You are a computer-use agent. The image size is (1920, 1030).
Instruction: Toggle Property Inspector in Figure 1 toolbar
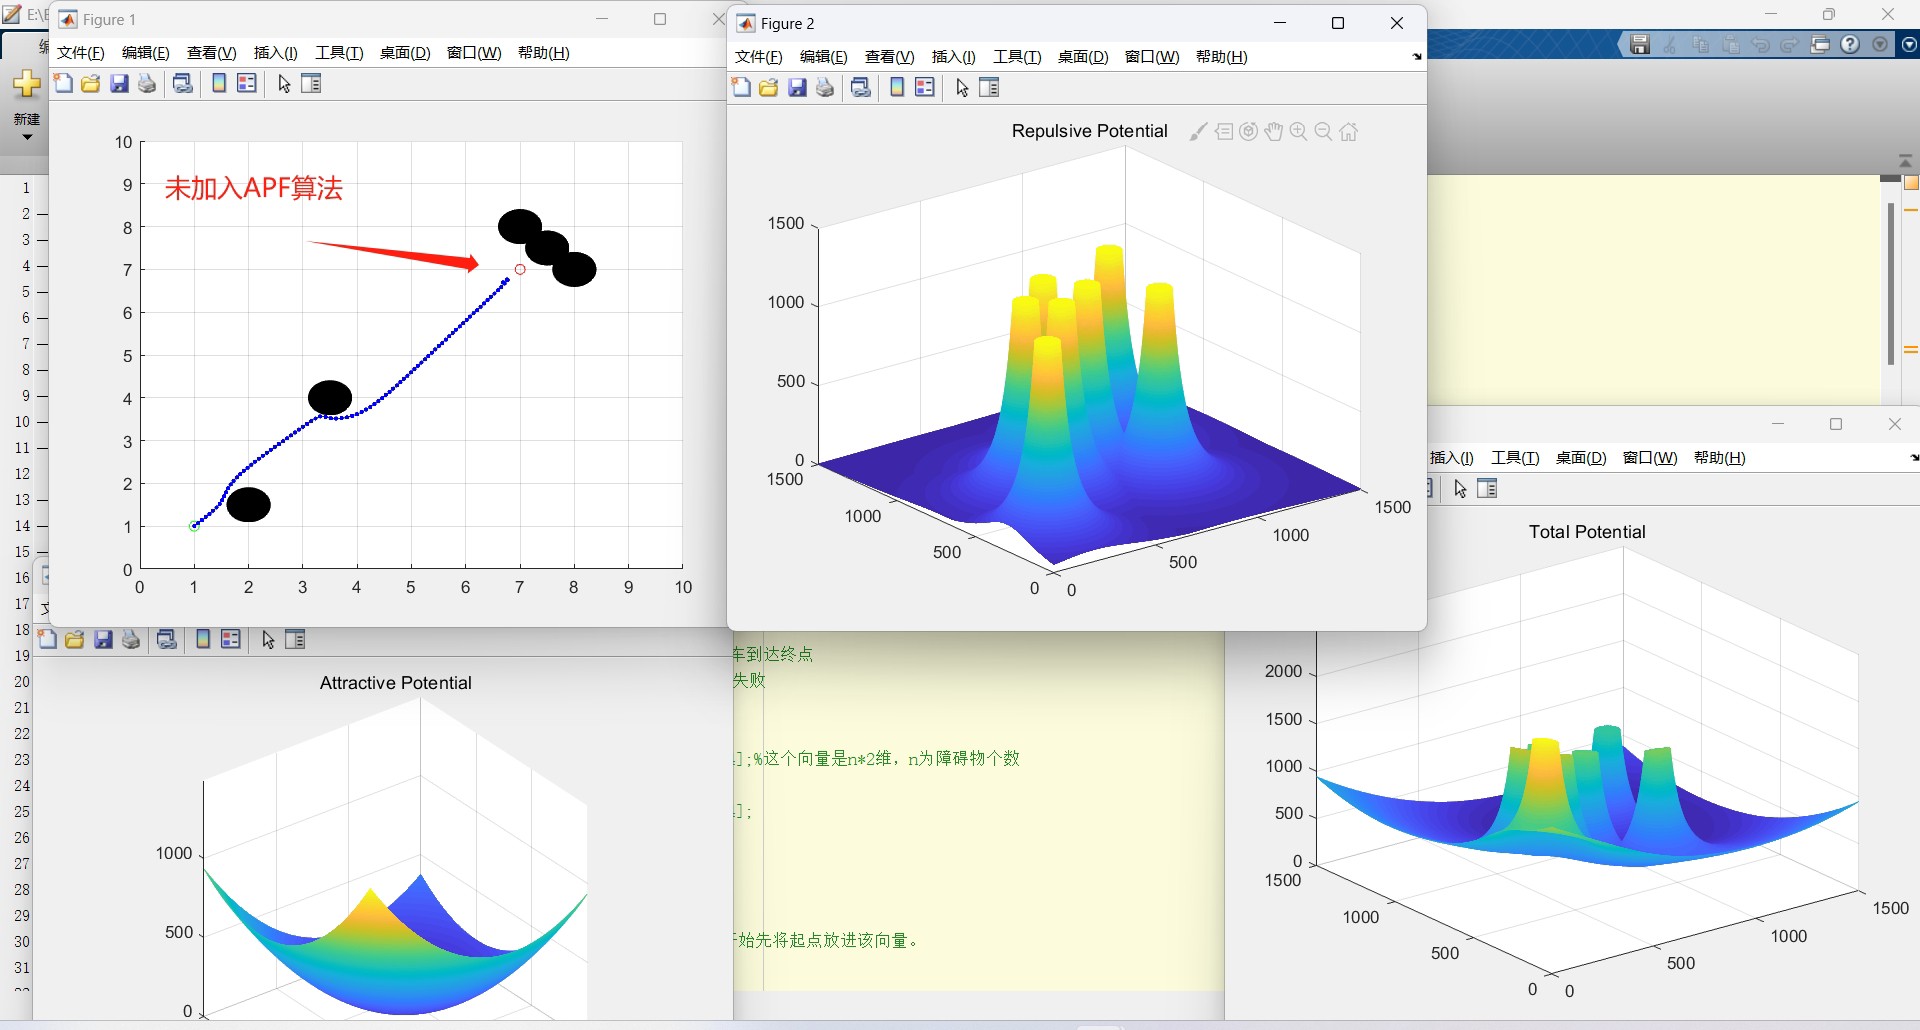pos(311,84)
